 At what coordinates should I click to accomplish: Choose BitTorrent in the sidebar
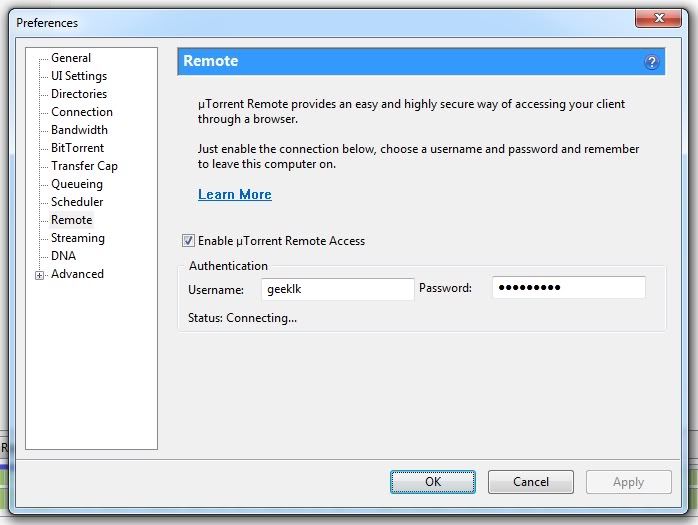tap(77, 148)
